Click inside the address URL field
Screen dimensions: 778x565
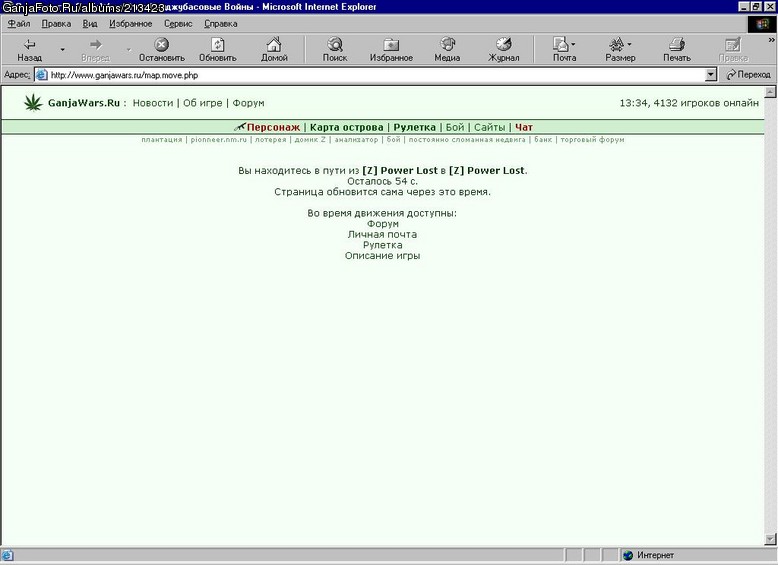point(370,75)
